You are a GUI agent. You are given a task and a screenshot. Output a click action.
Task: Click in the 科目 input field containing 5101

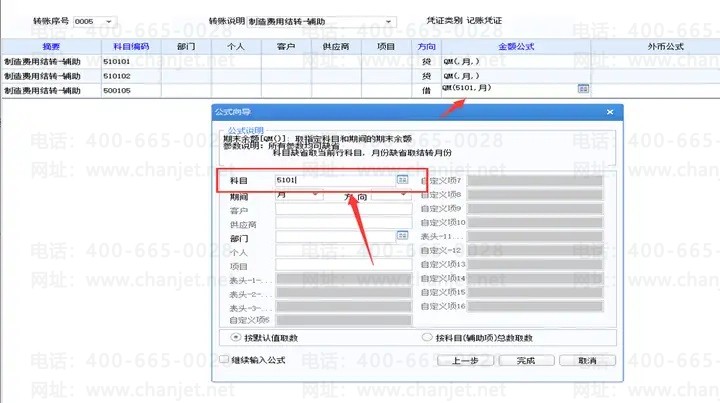tap(335, 180)
